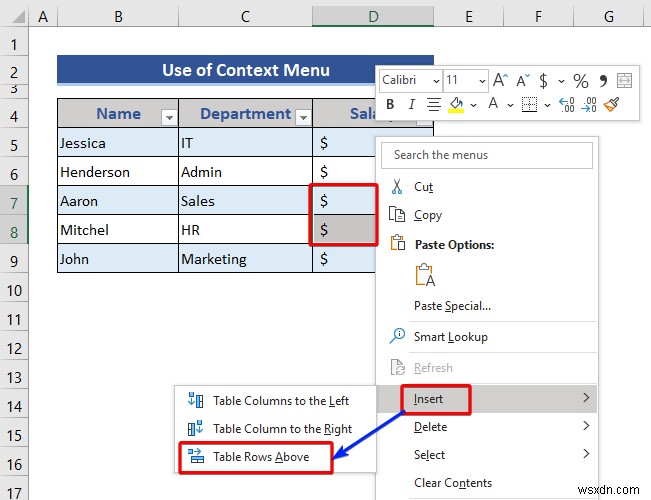Toggle italic formatting
Screen dimensions: 651x500
point(411,104)
